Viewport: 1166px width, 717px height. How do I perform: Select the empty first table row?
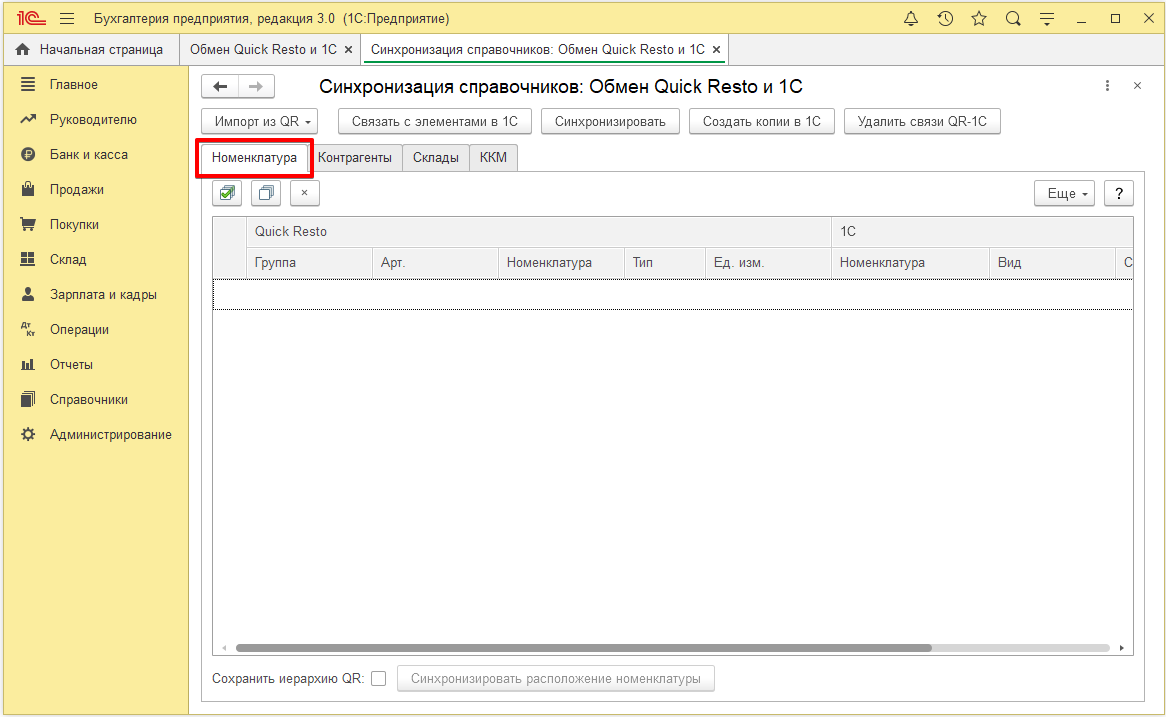coord(673,295)
